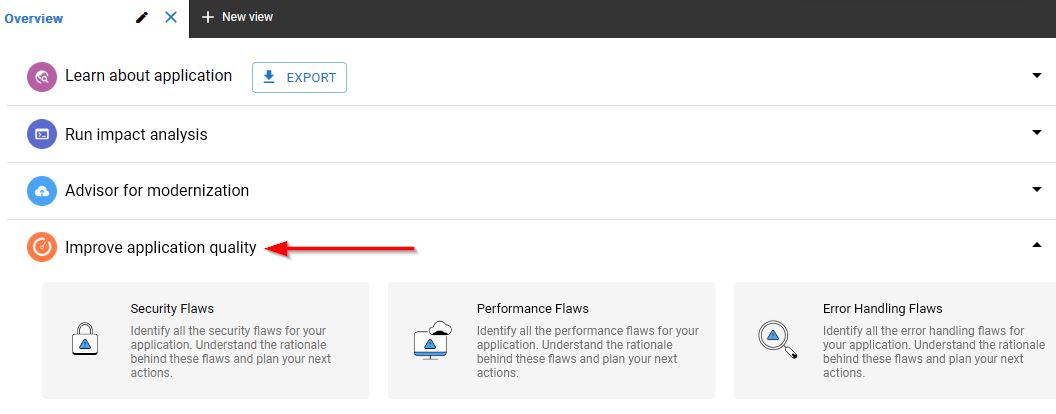The image size is (1056, 414).
Task: Open a New view tab
Action: [x=247, y=17]
